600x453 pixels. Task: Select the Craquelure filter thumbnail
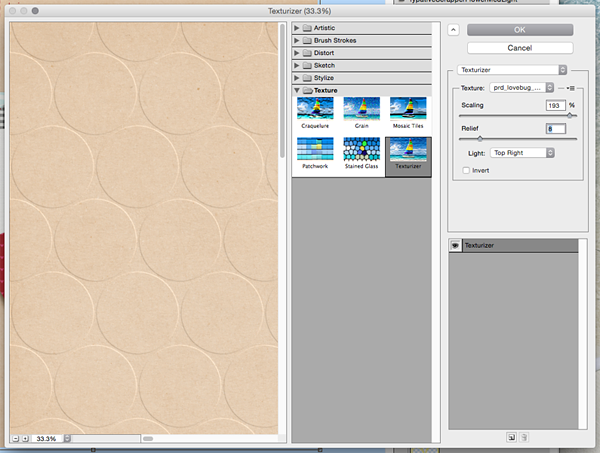coord(315,113)
